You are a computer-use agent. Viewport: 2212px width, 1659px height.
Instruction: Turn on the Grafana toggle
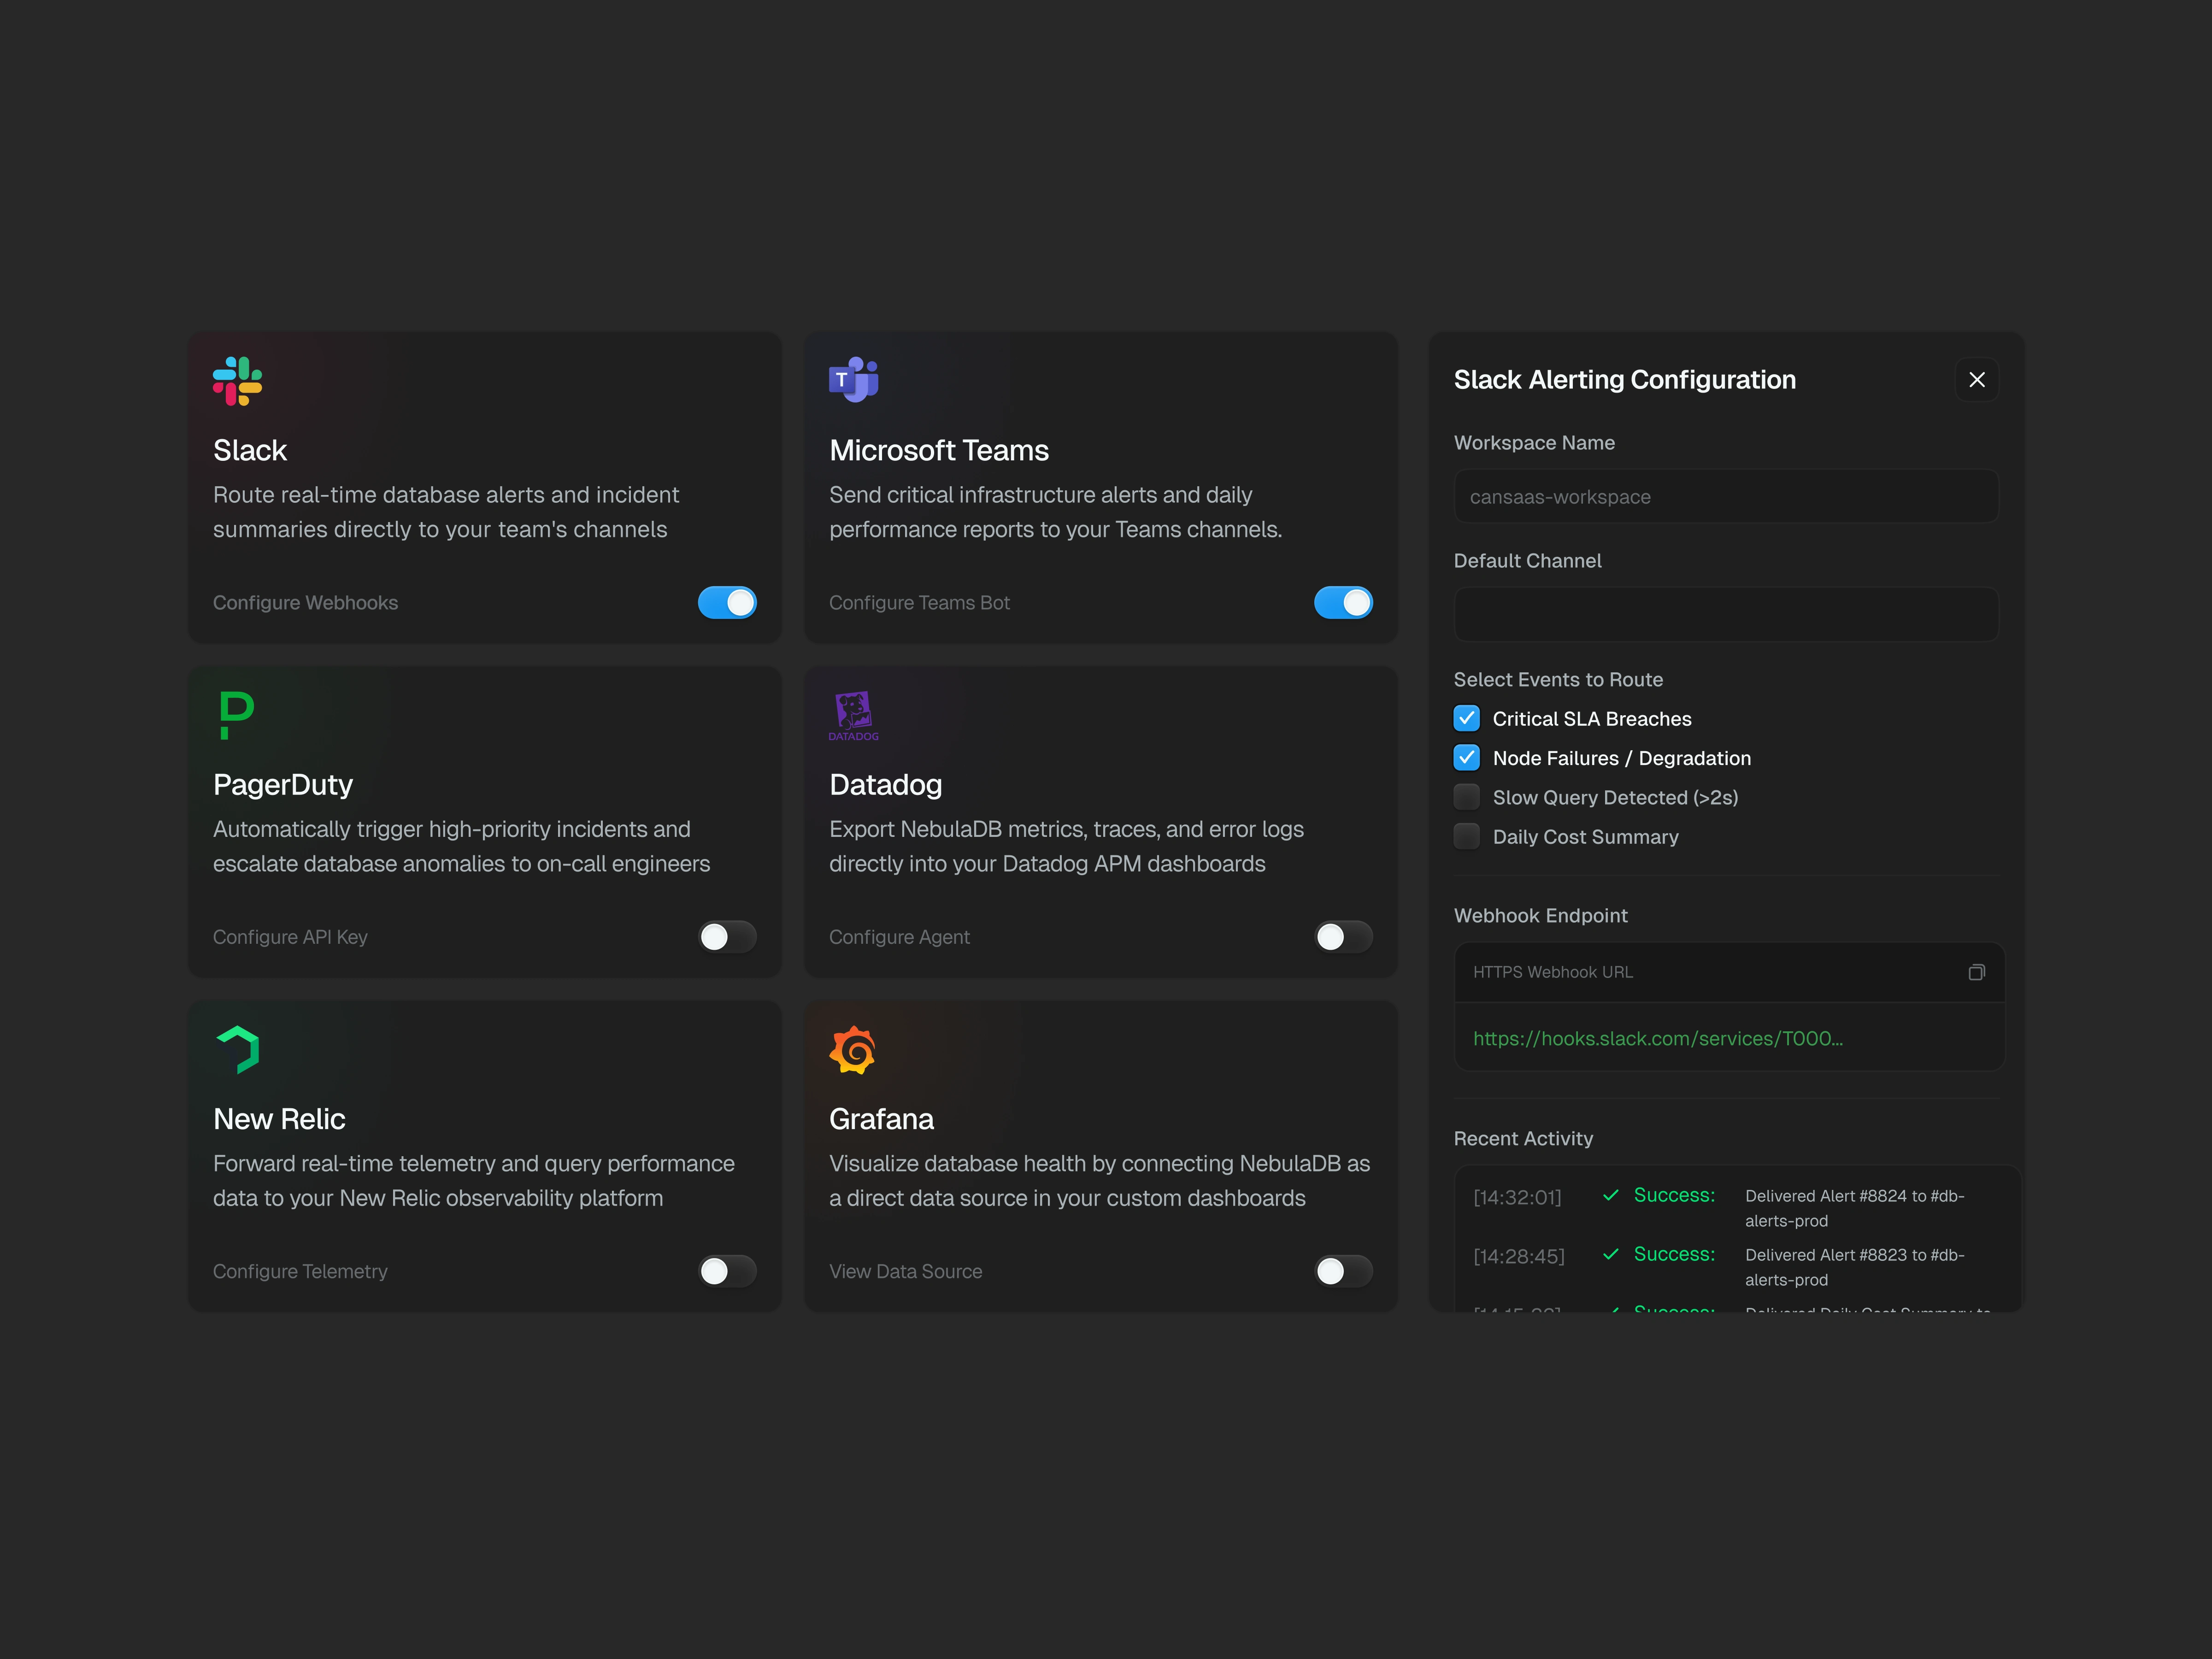[x=1343, y=1271]
